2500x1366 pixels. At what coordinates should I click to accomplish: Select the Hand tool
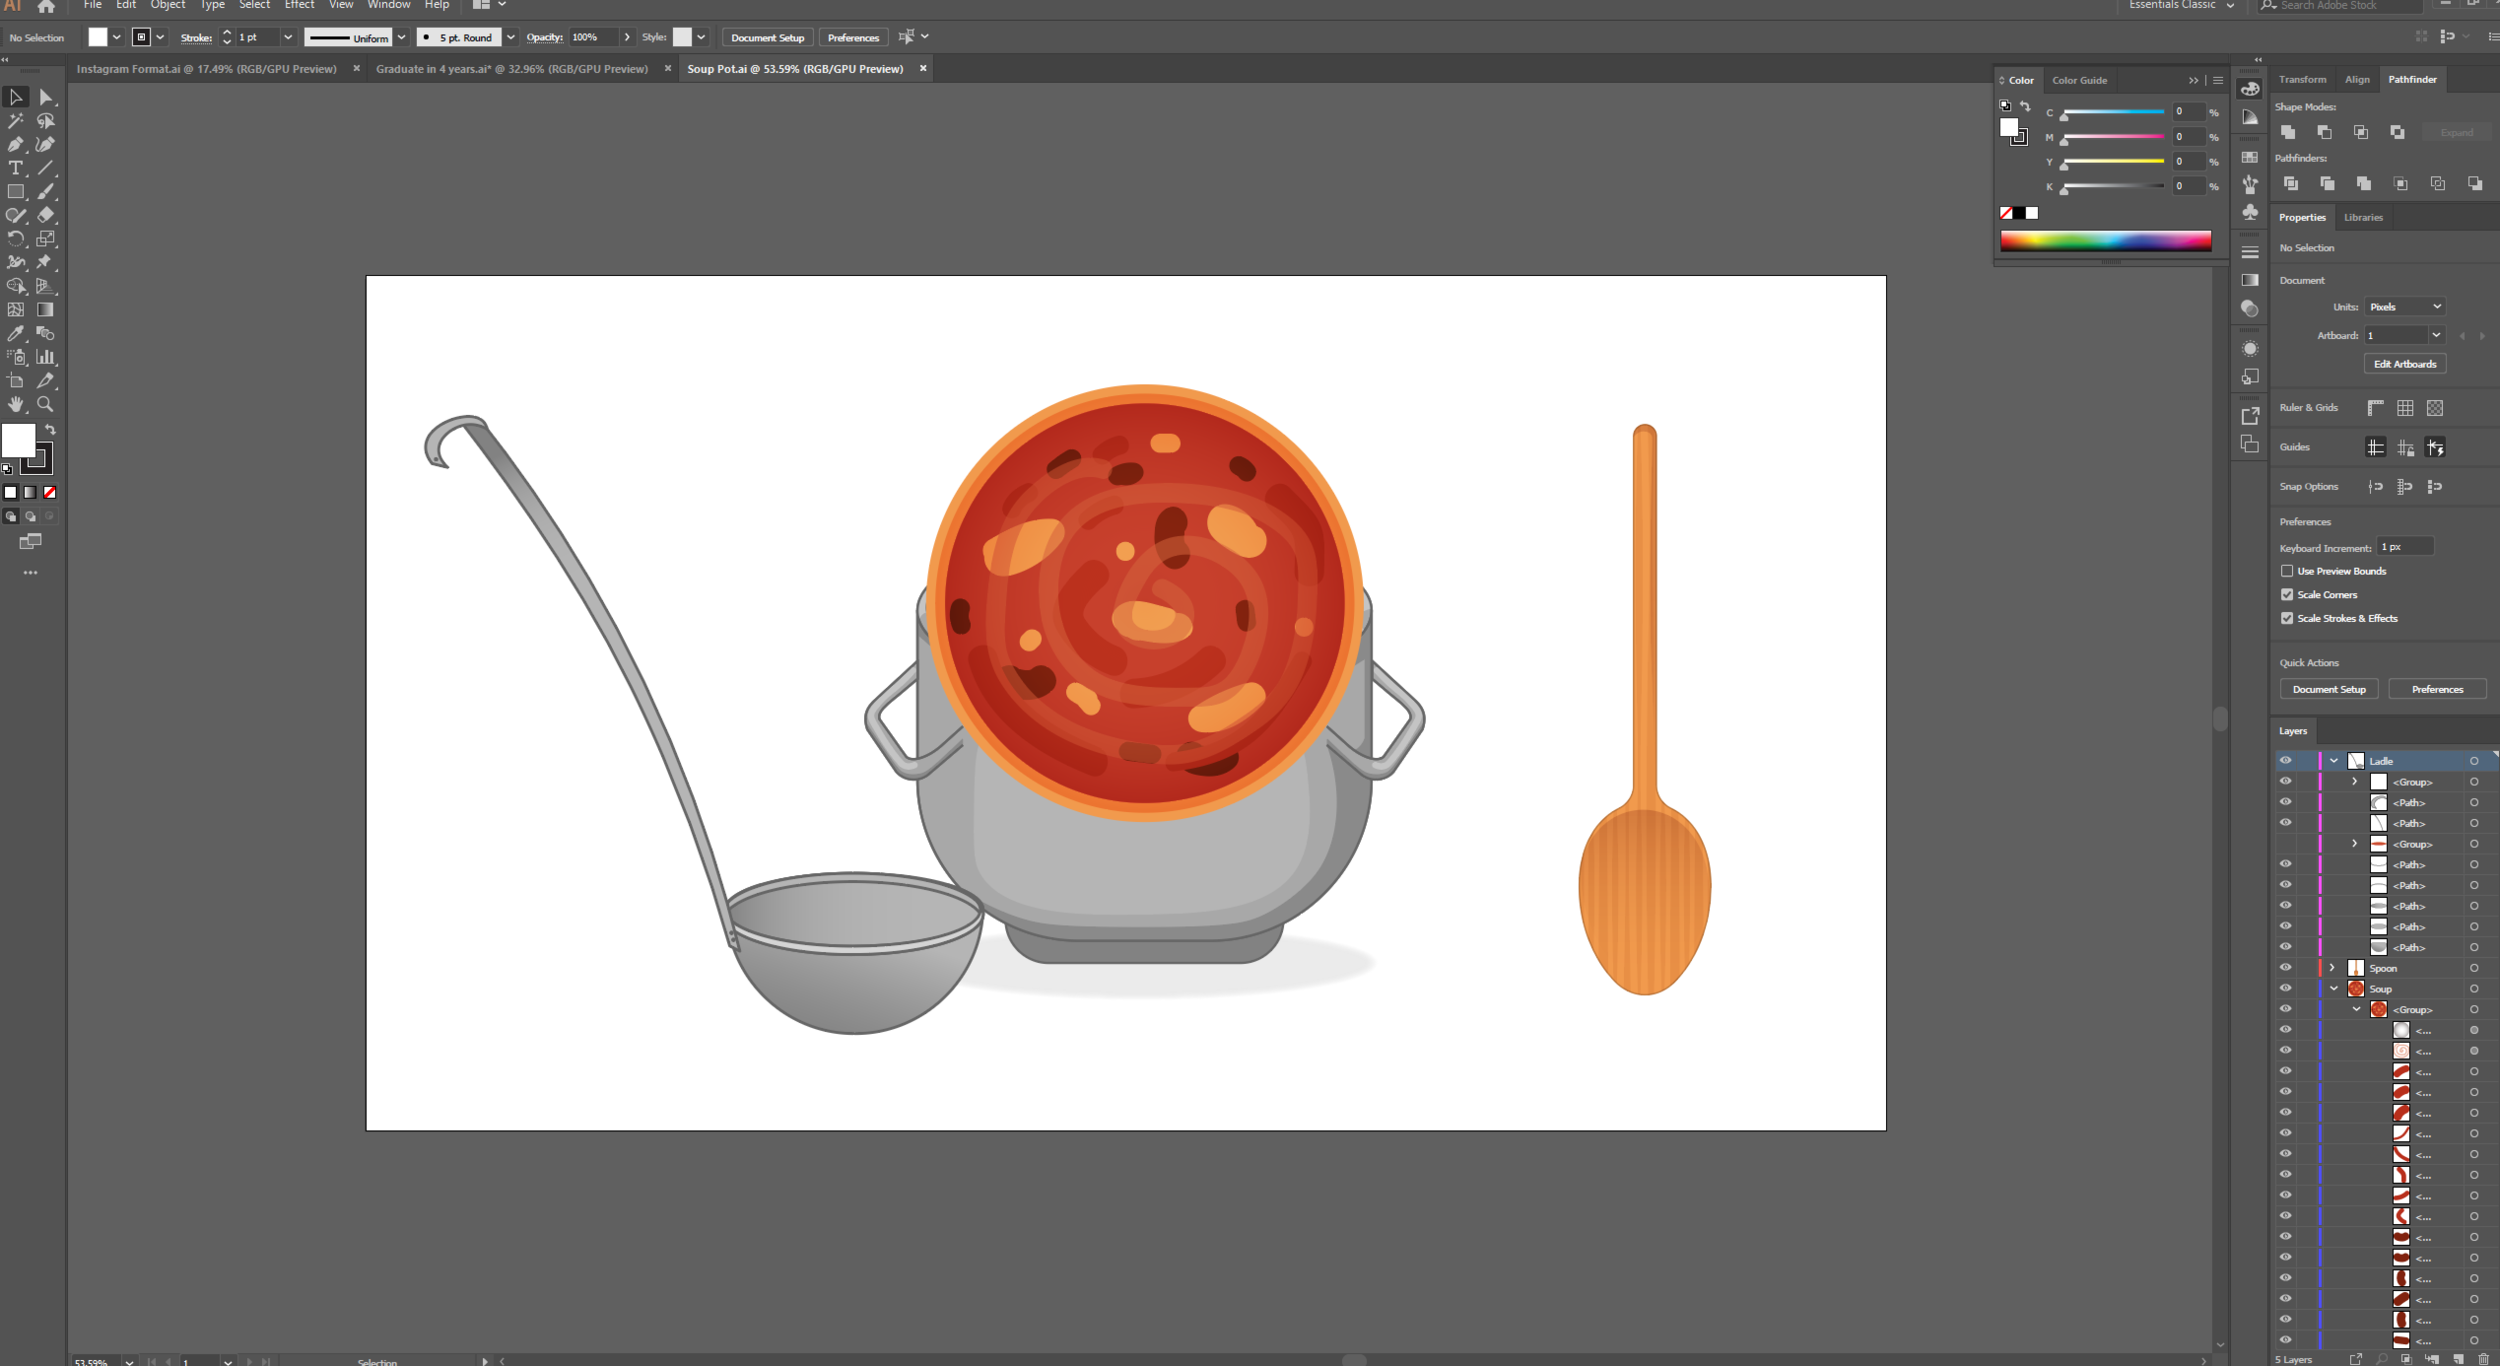point(15,405)
